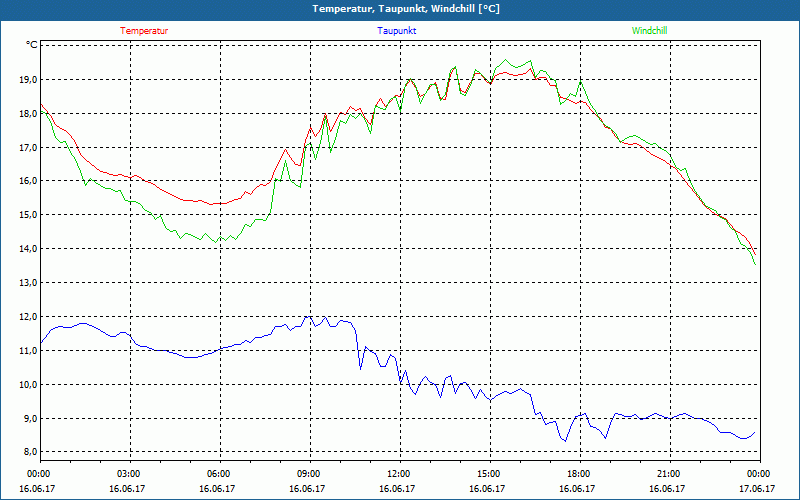800x500 pixels.
Task: Click the 18:00 time axis label
Action: click(x=580, y=474)
